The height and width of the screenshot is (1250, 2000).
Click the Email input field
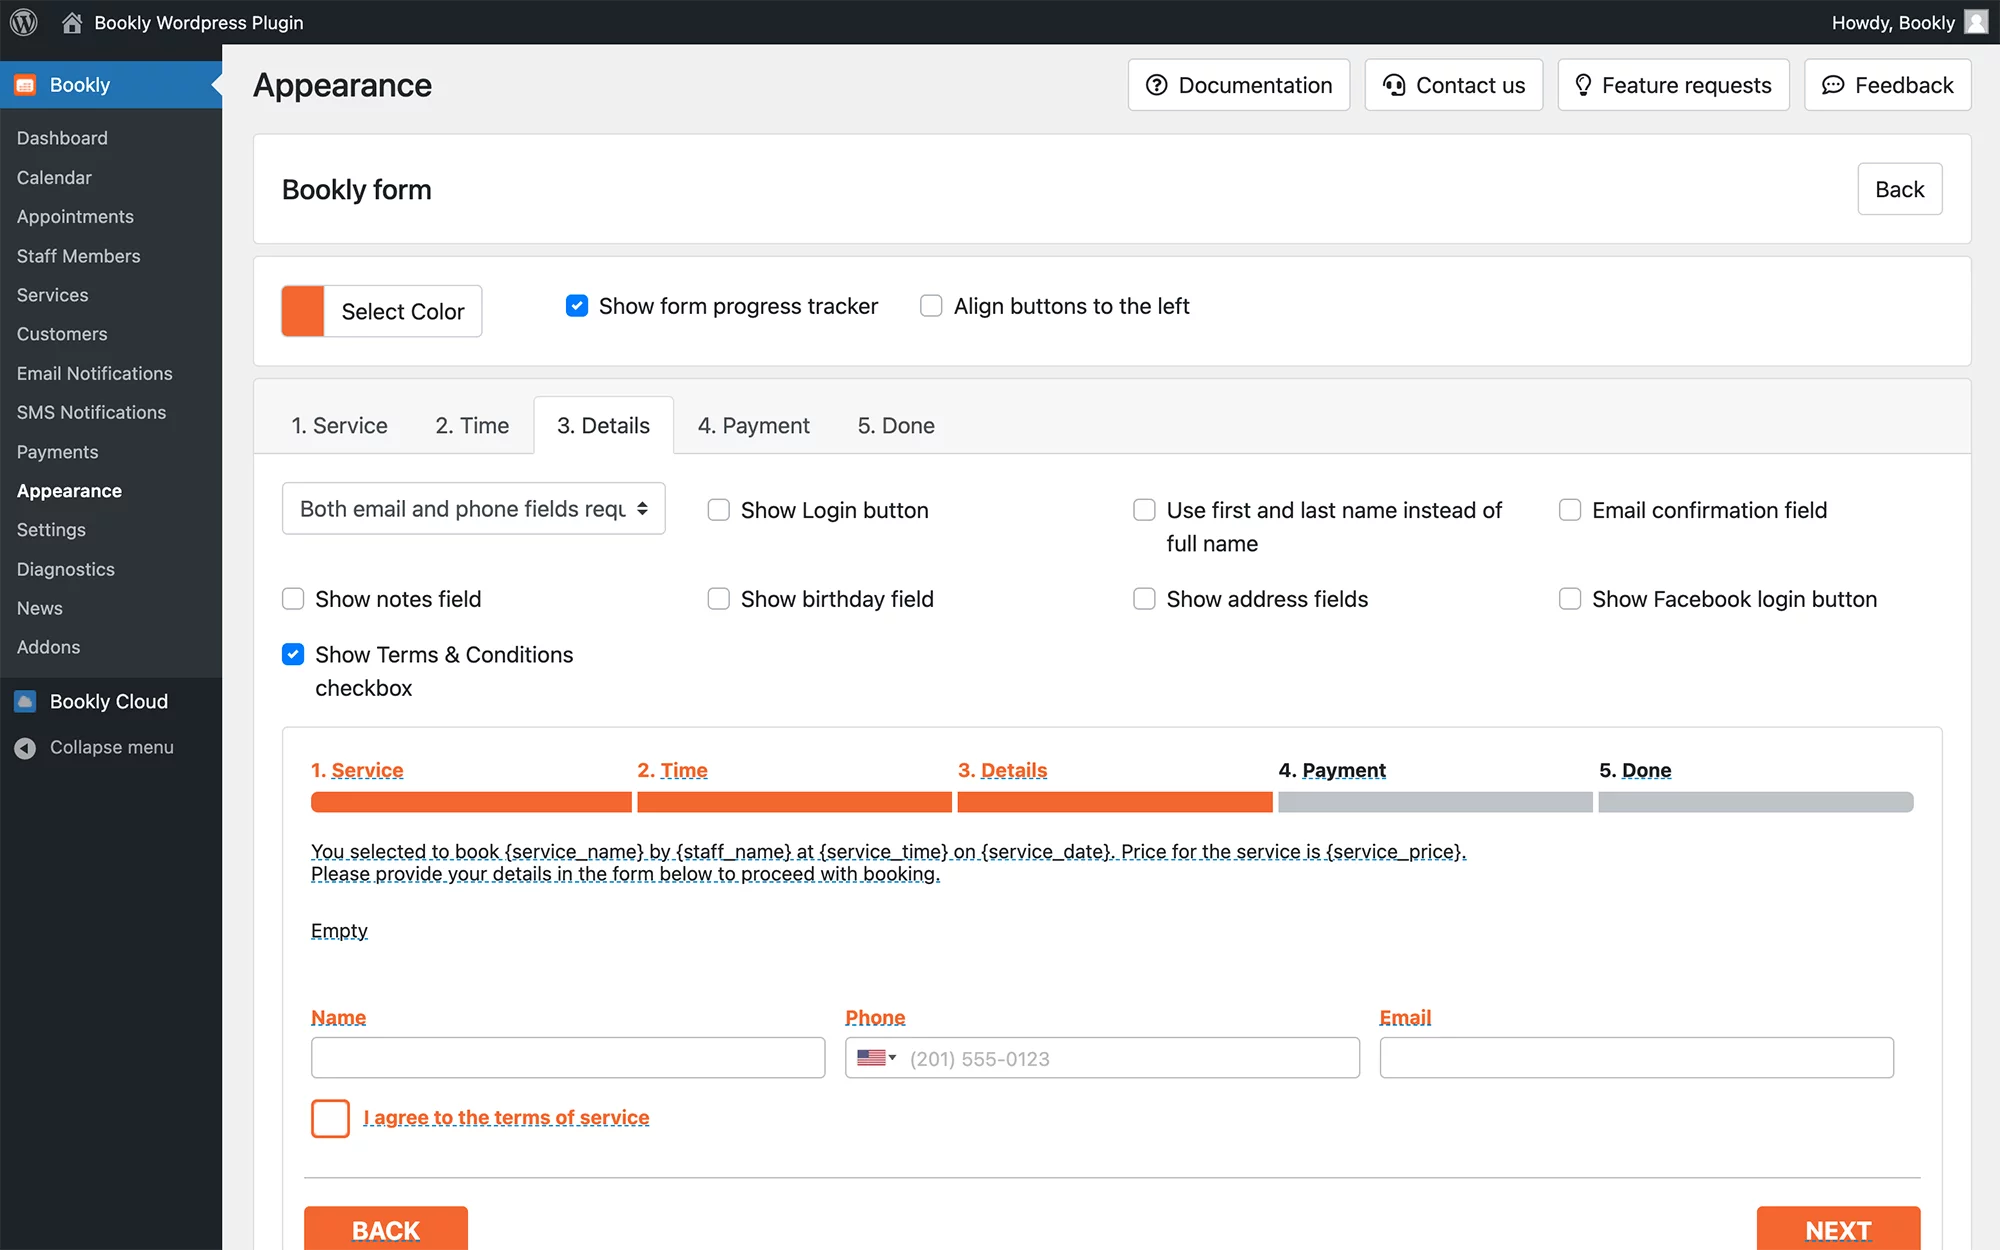coord(1636,1058)
